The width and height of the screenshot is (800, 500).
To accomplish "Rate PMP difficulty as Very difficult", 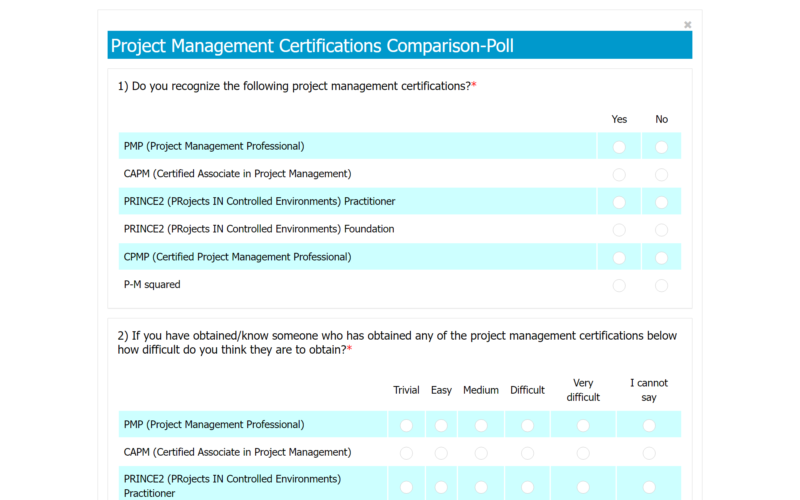I will tap(583, 425).
